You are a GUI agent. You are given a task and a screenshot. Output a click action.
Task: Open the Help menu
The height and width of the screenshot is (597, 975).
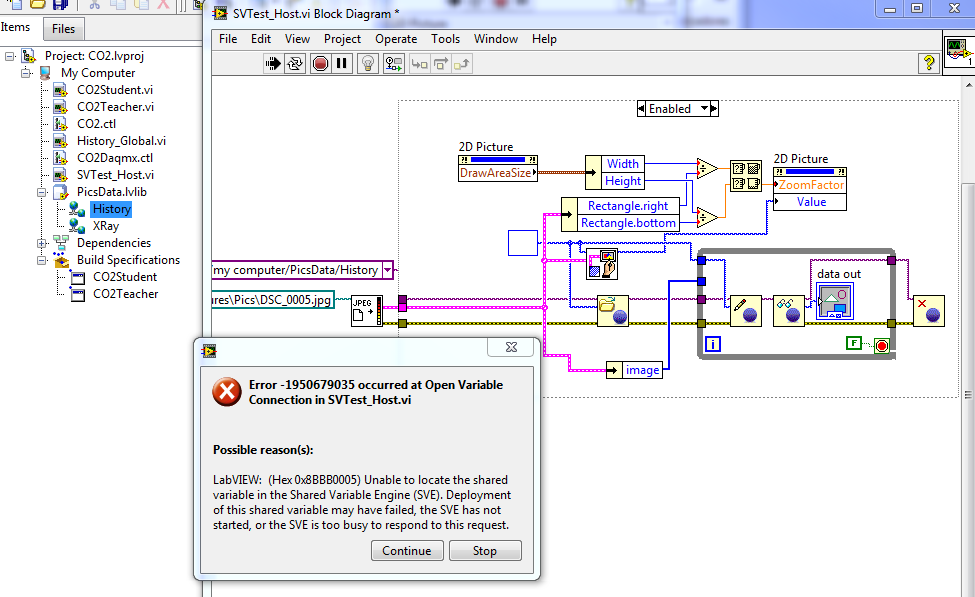tap(544, 39)
